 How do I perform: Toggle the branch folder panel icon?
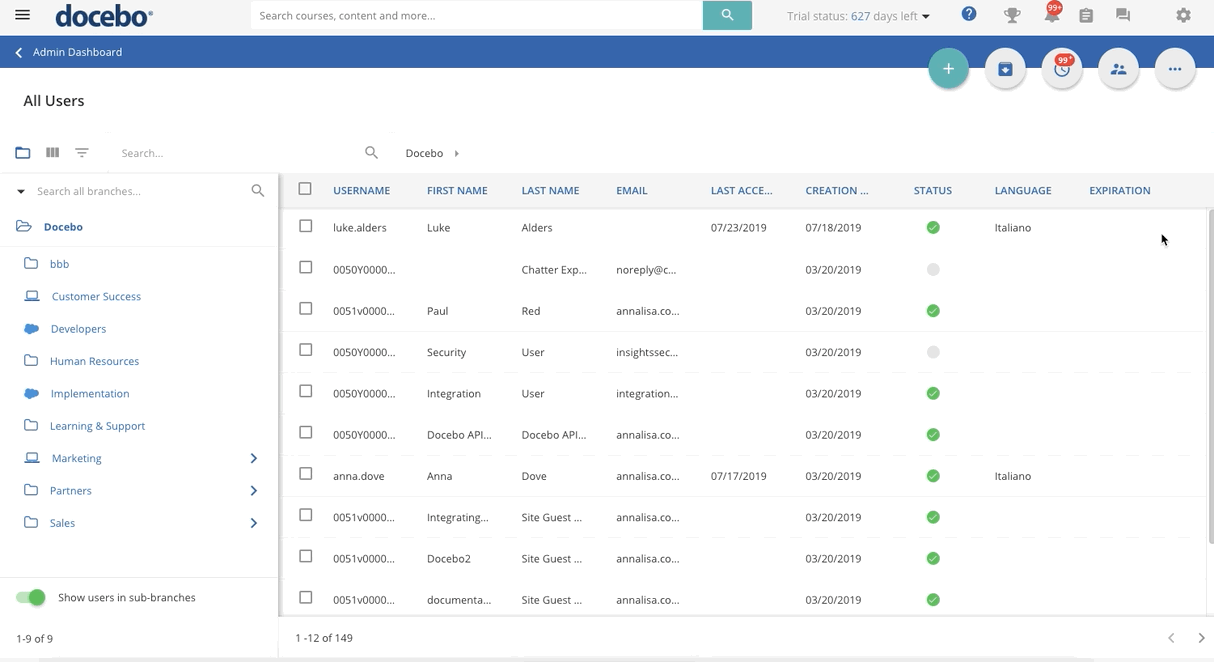(23, 153)
